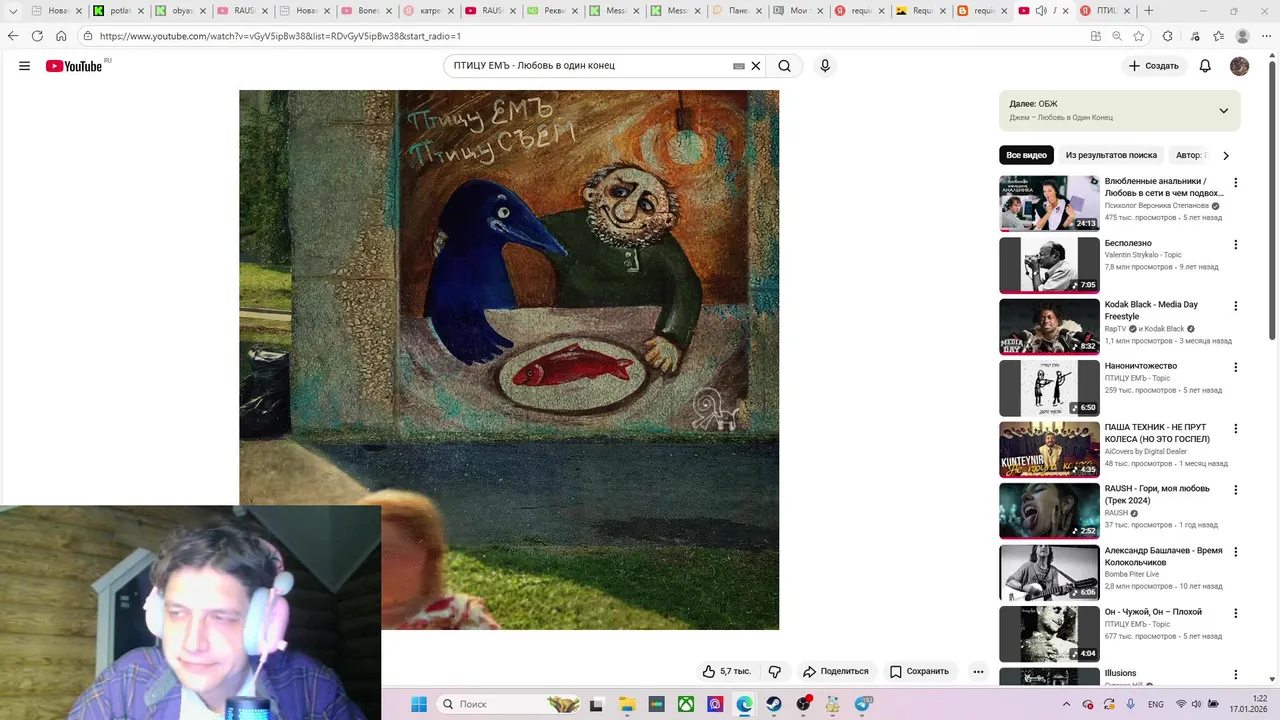
Task: Open options for Kodak Black Media Day video
Action: (x=1235, y=306)
